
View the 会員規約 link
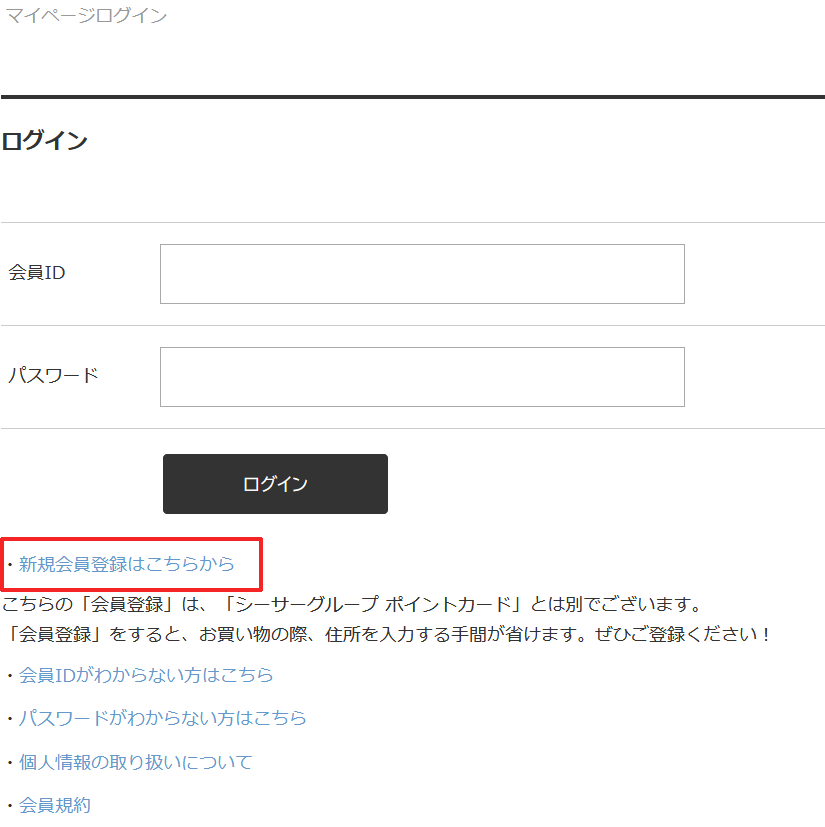54,805
